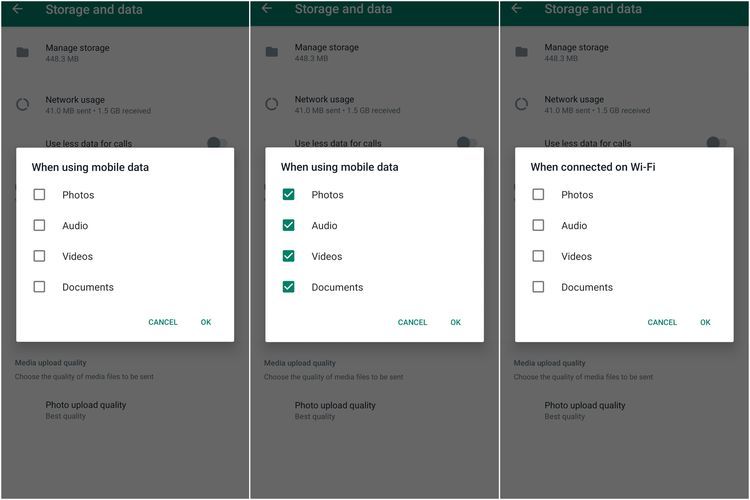Image resolution: width=750 pixels, height=500 pixels.
Task: Tap the back arrow in the middle screen
Action: (267, 8)
